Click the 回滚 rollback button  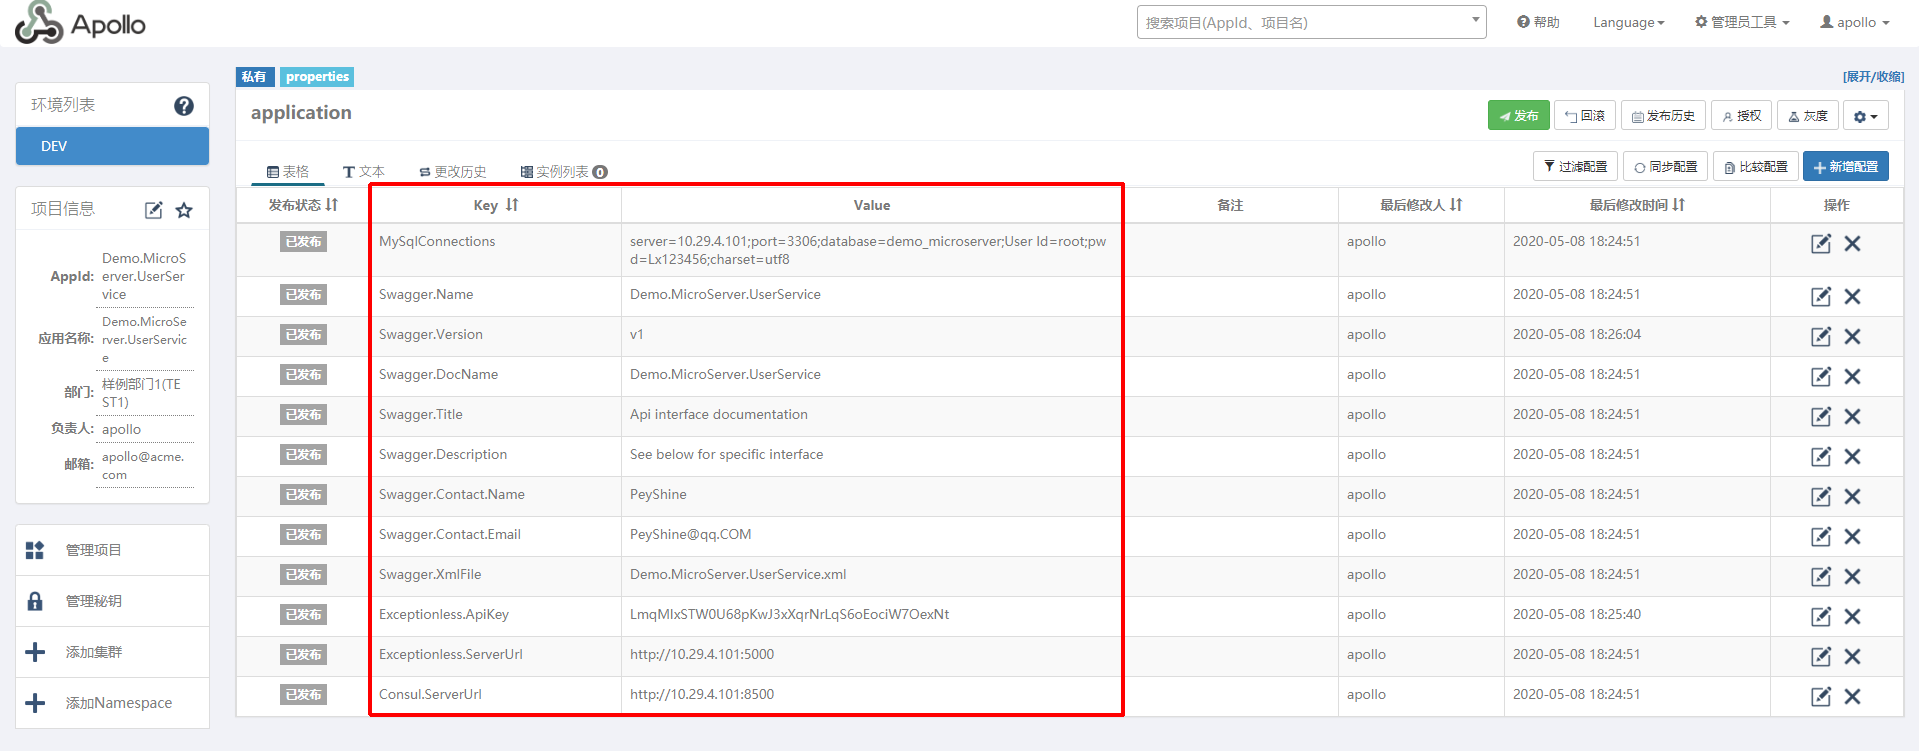coord(1585,116)
